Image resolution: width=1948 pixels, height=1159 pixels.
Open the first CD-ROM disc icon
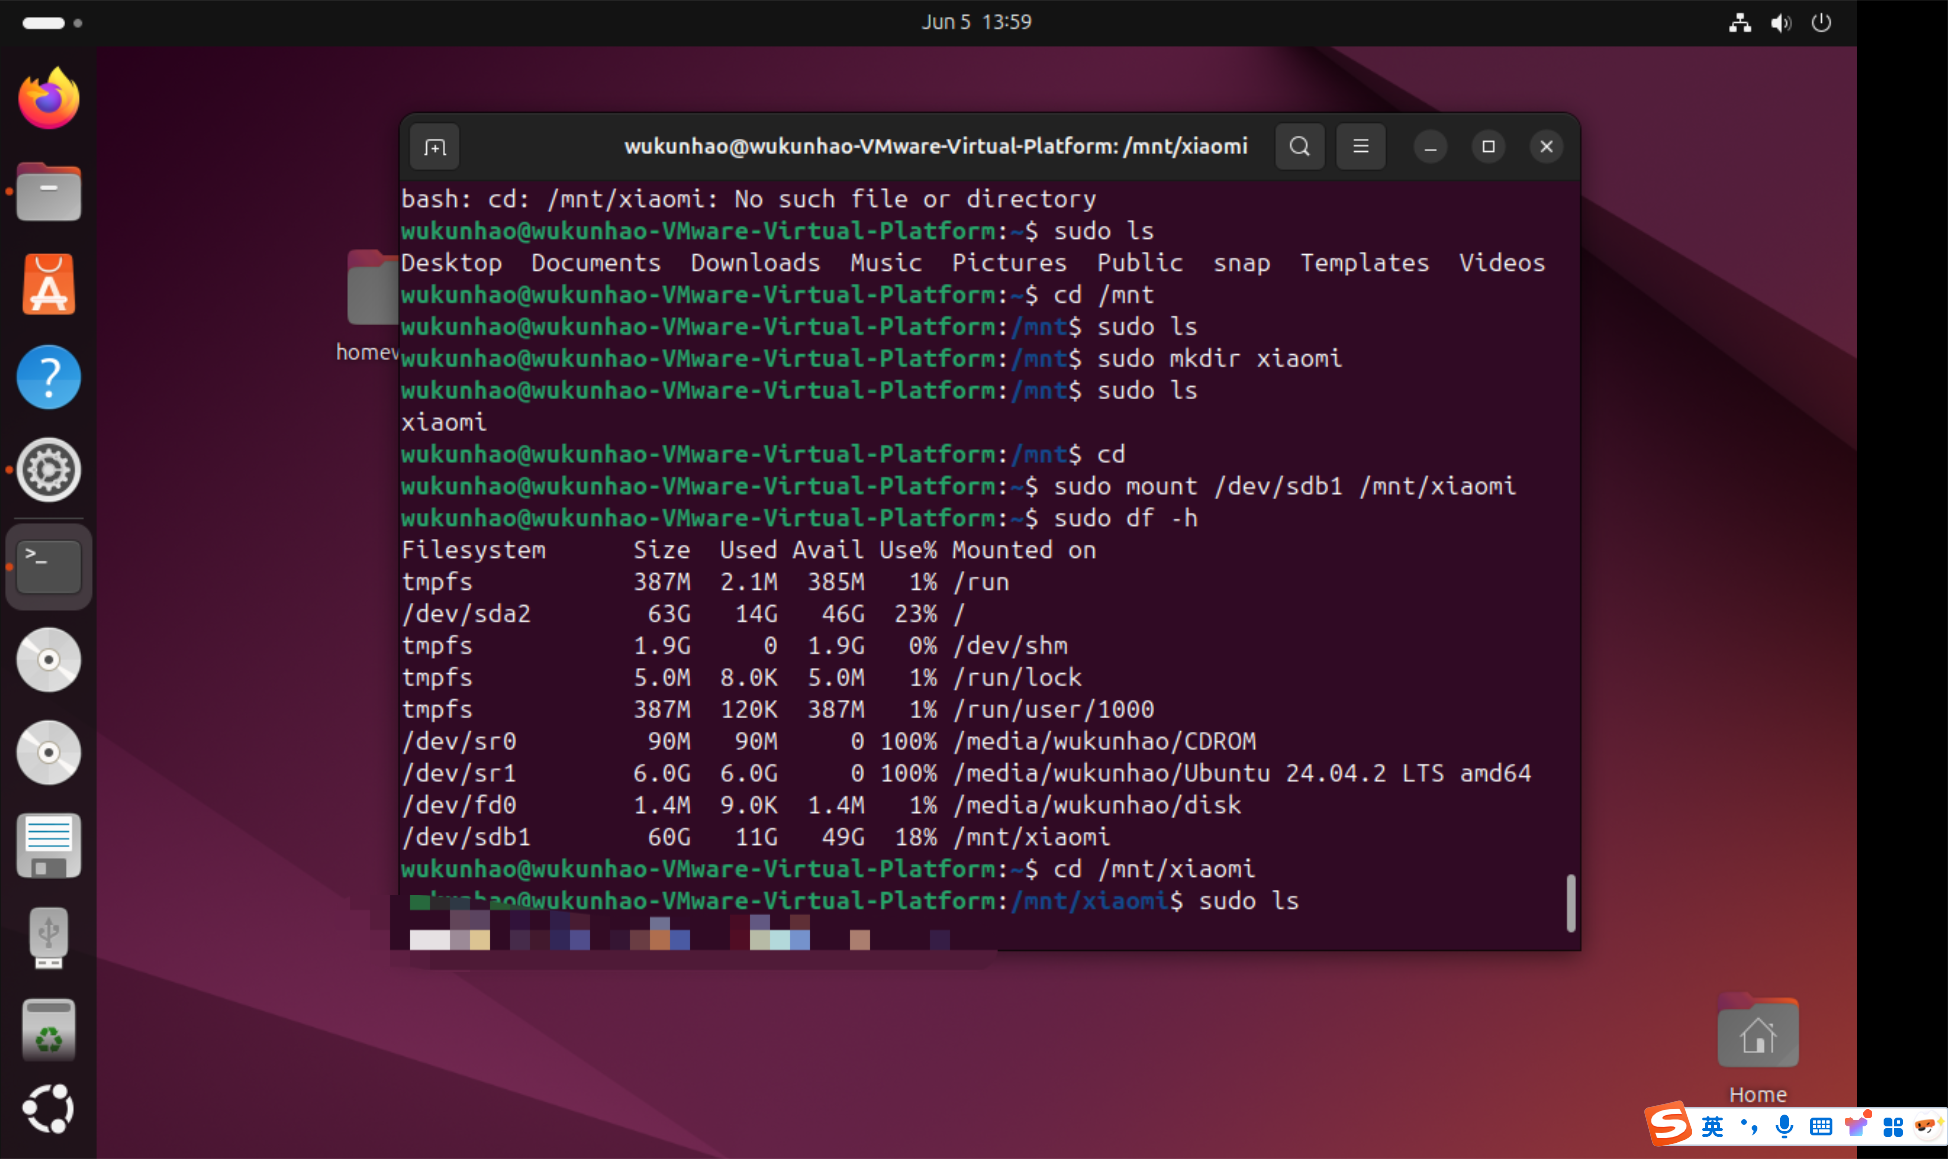pos(48,660)
